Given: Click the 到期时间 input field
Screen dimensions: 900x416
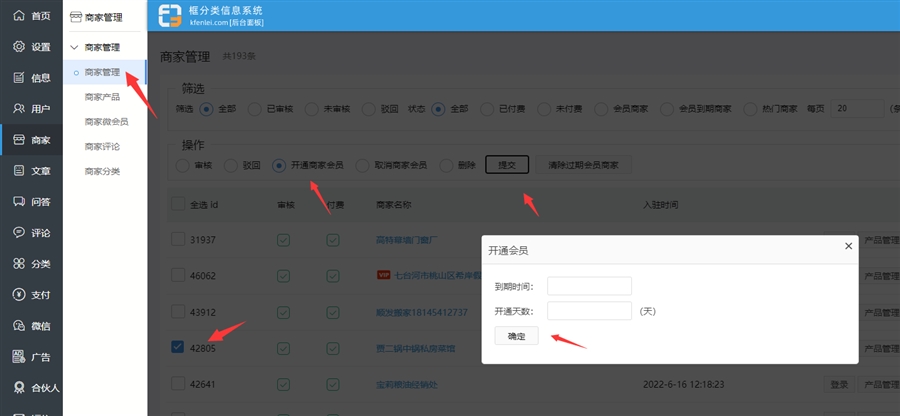Looking at the screenshot, I should pos(589,286).
